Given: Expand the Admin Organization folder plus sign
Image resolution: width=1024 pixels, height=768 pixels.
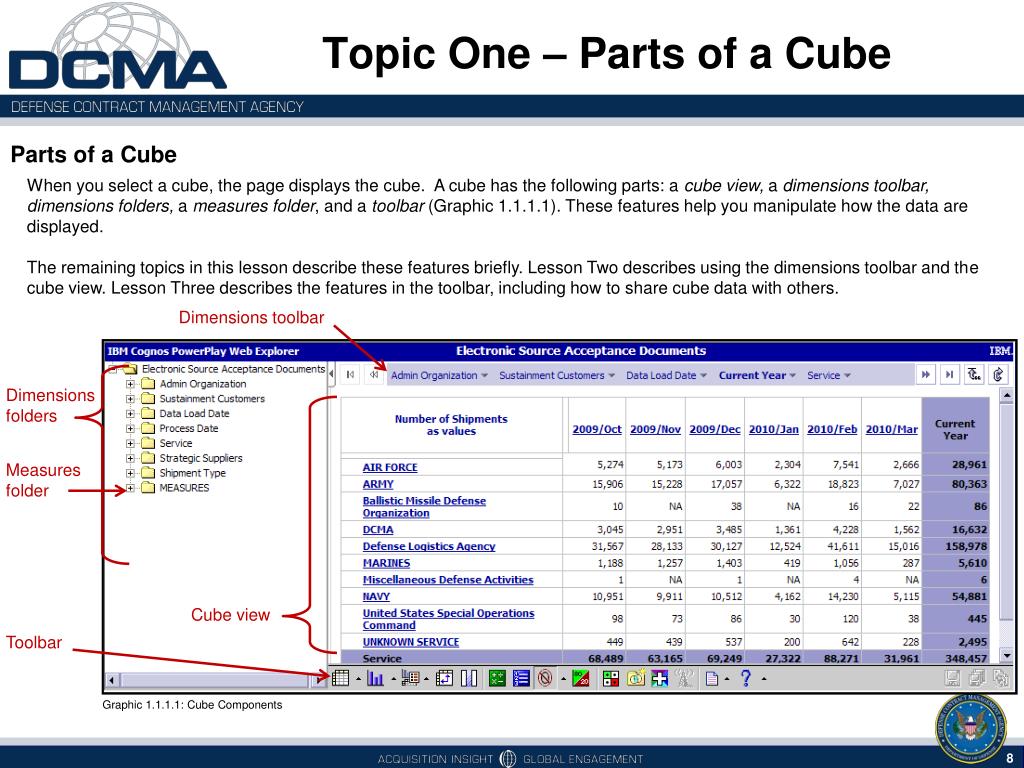Looking at the screenshot, I should [x=130, y=384].
